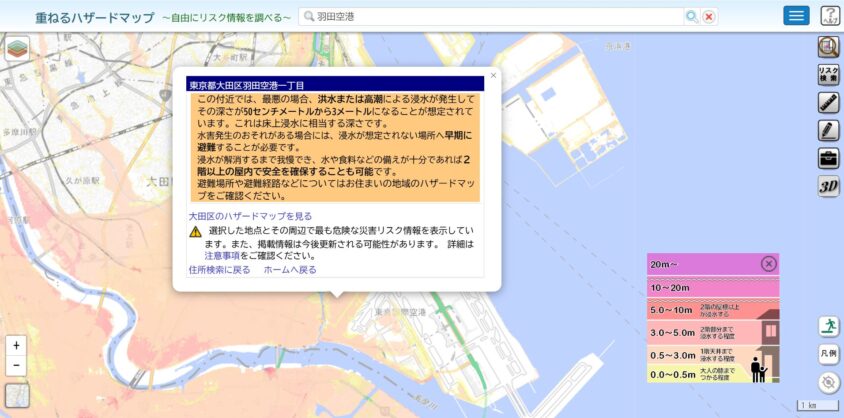The width and height of the screenshot is (844, 418).
Task: Close the flood depth legend panel
Action: coord(769,264)
